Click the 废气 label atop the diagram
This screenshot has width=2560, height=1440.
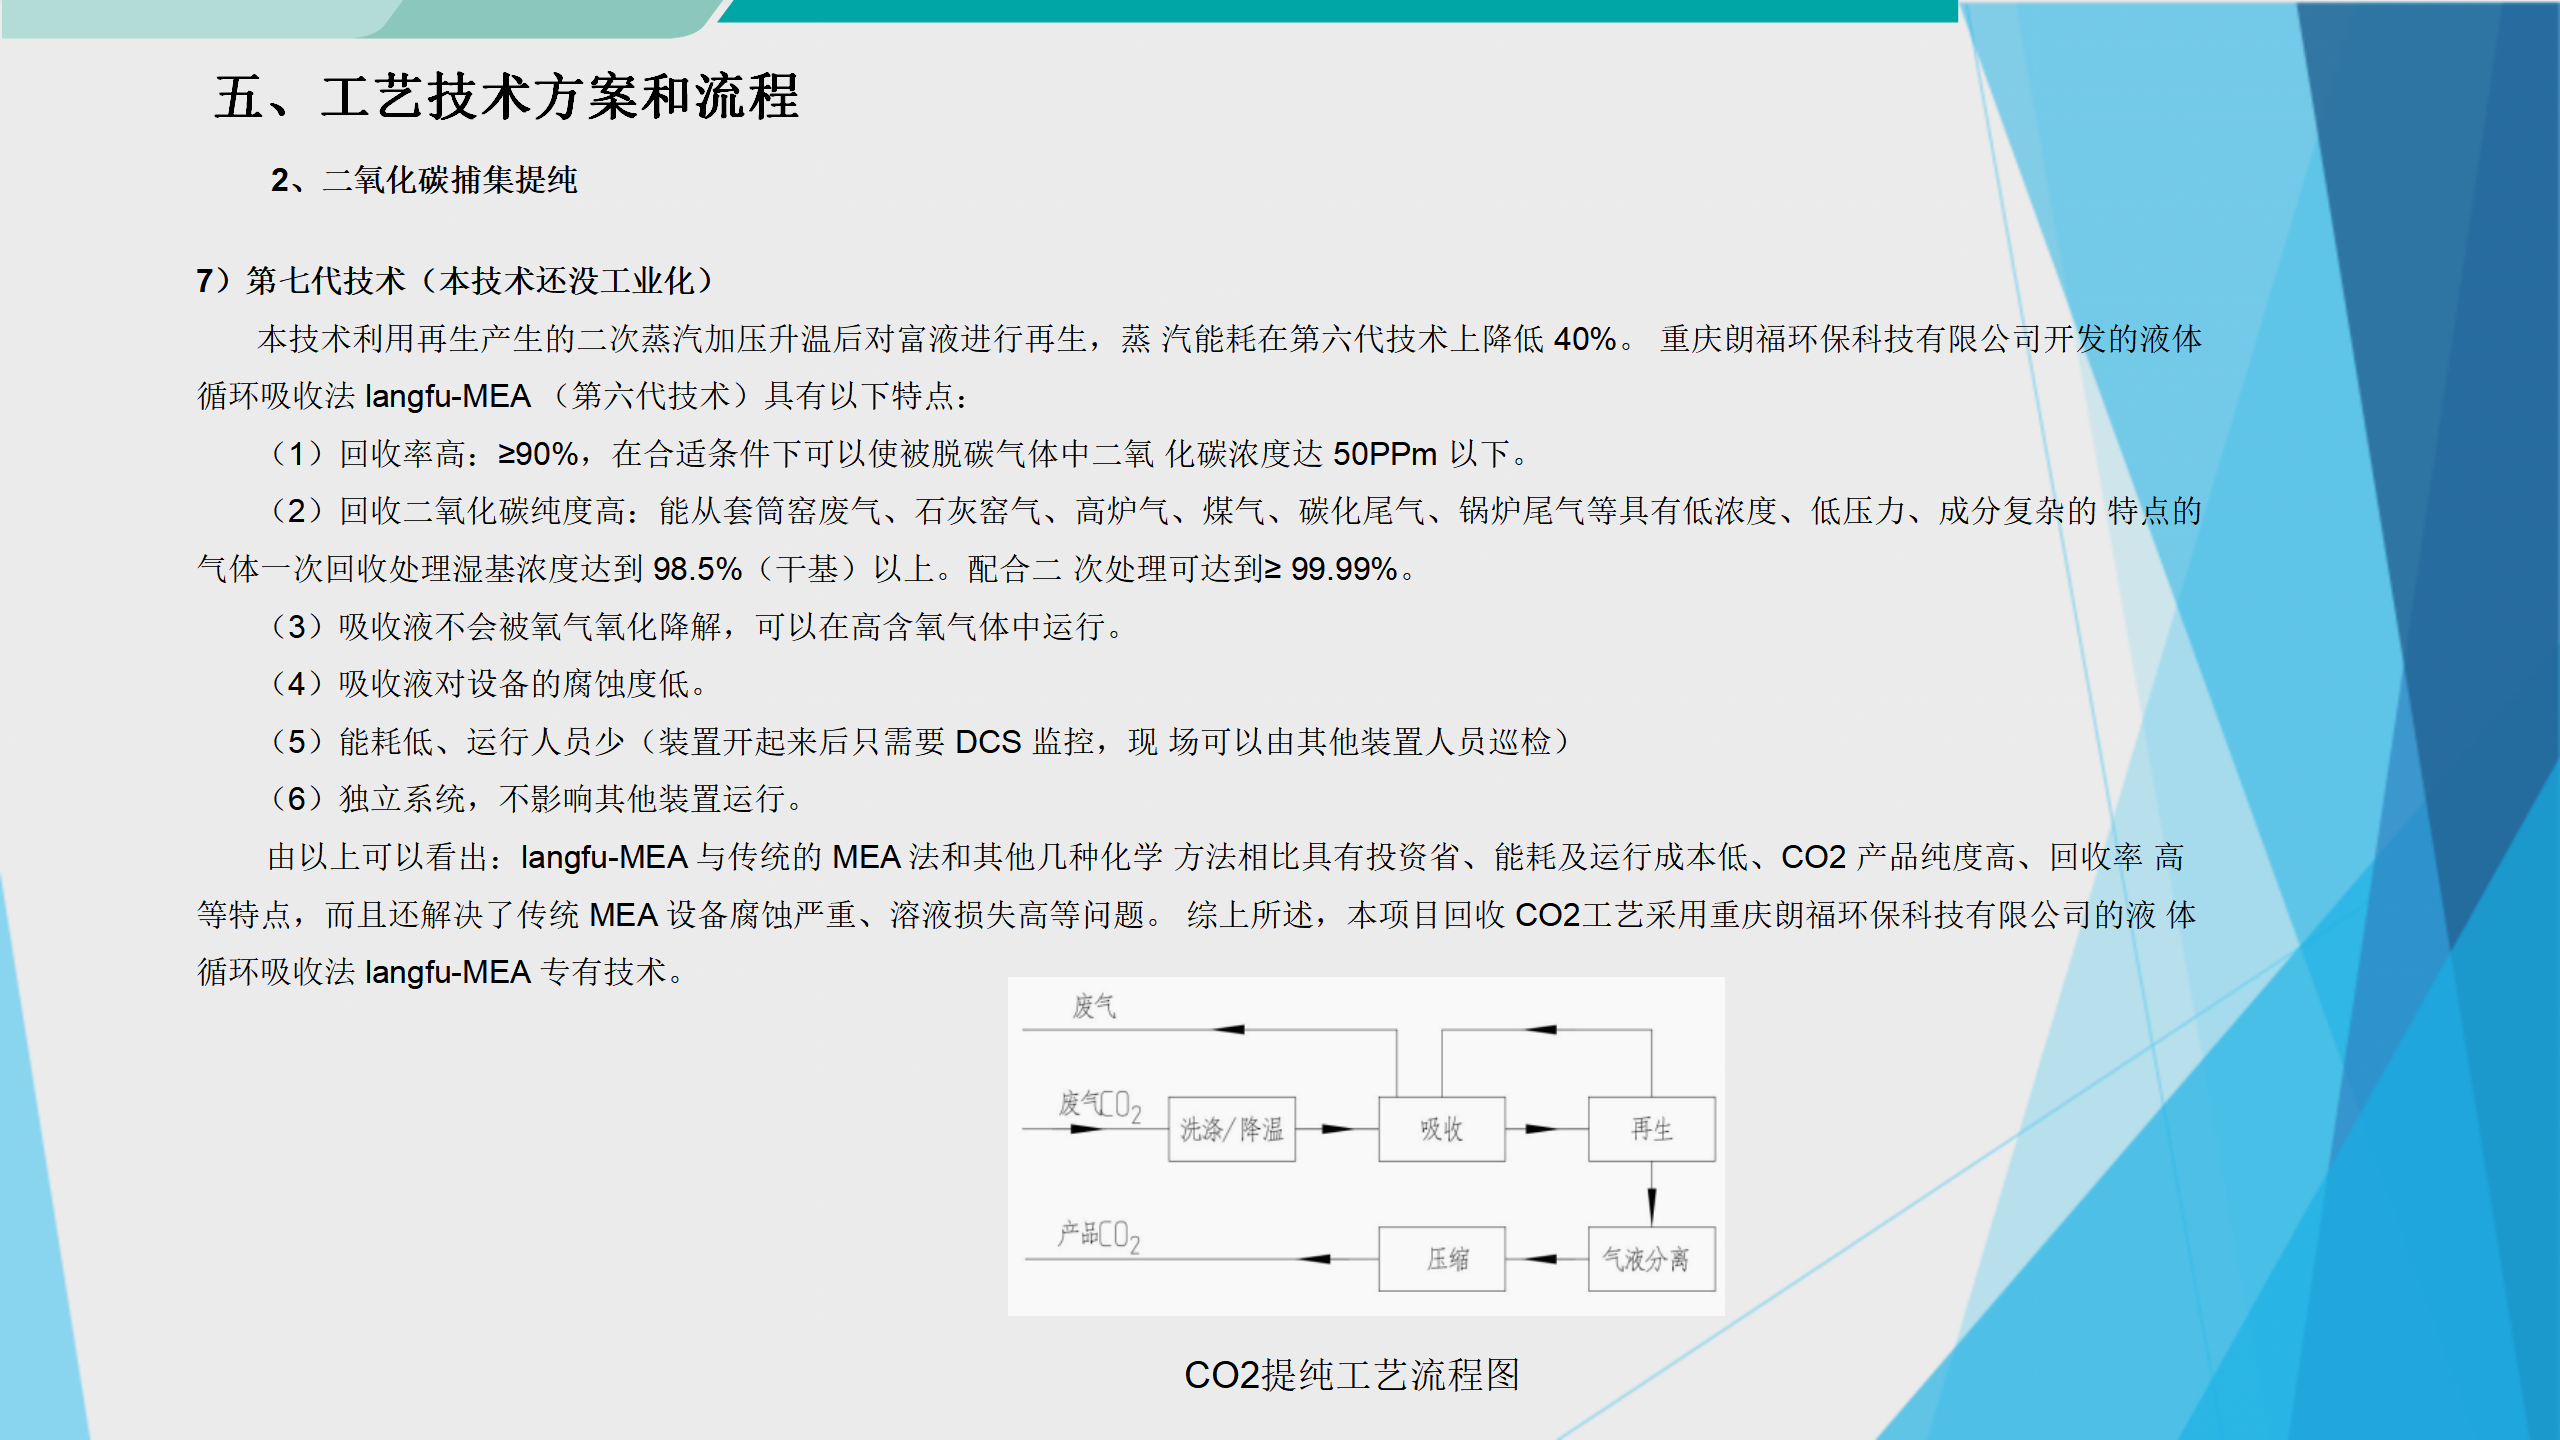point(1094,1006)
